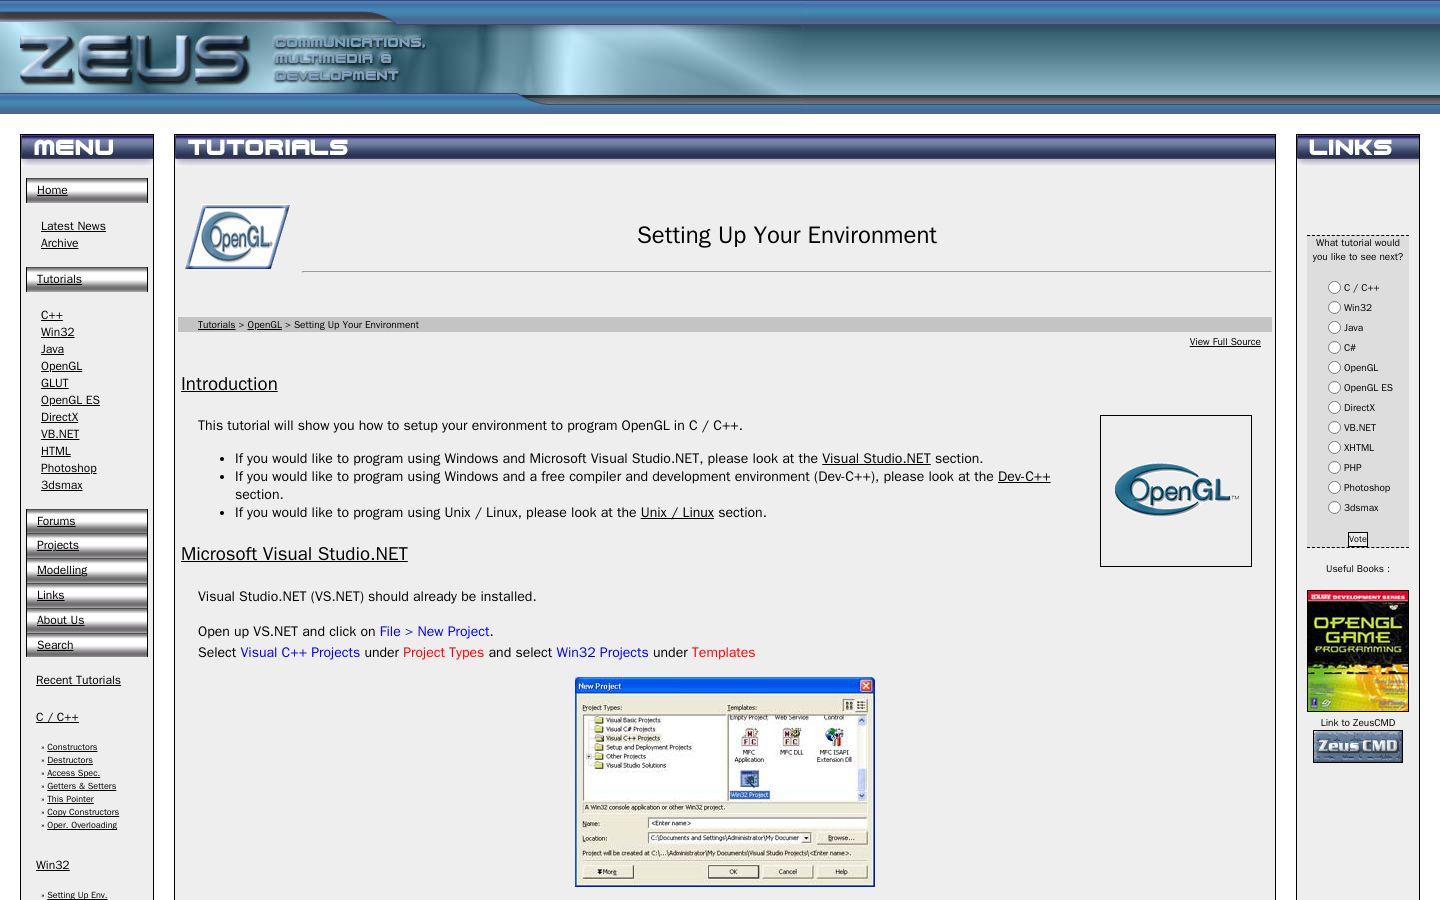
Task: Open the Access Spec. tutorial link
Action: (x=73, y=773)
